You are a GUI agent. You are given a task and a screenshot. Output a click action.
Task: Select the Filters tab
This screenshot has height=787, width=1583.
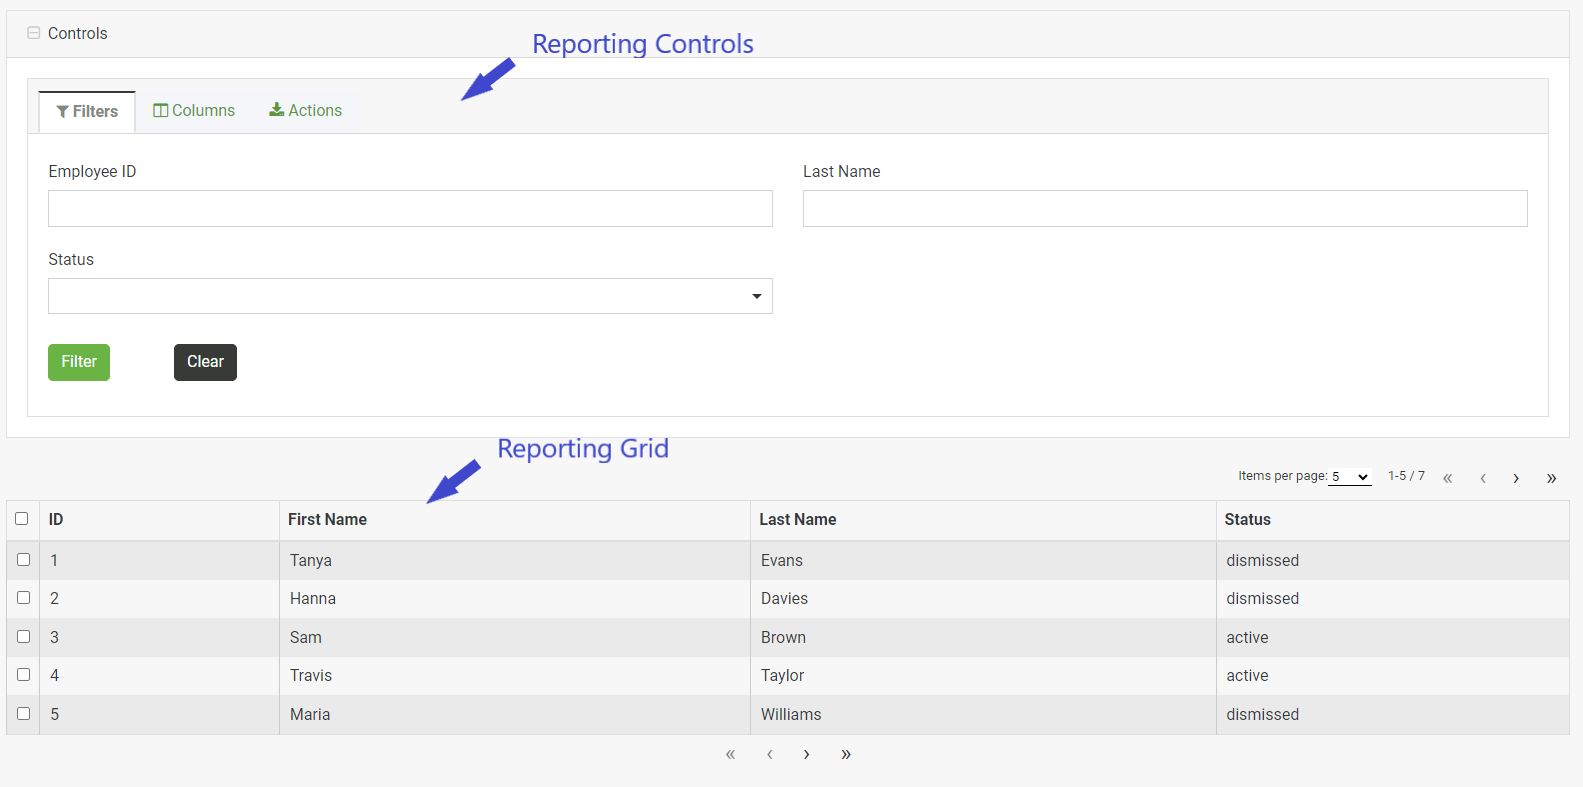click(x=87, y=112)
